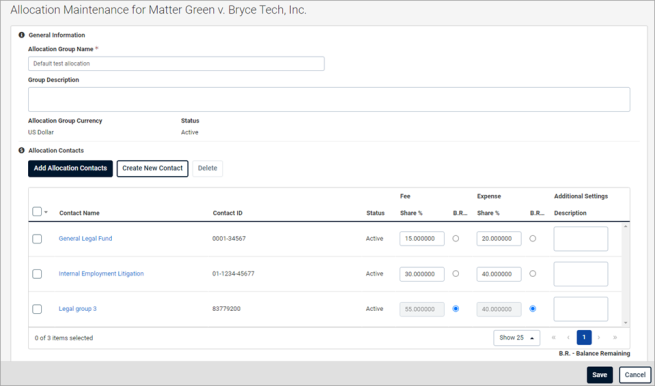This screenshot has height=386, width=655.
Task: Check the Internal Employment Litigation row checkbox
Action: point(37,274)
